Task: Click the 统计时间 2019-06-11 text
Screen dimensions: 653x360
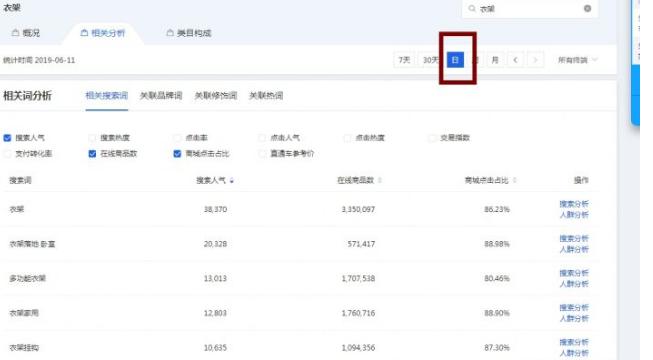Action: click(x=39, y=60)
